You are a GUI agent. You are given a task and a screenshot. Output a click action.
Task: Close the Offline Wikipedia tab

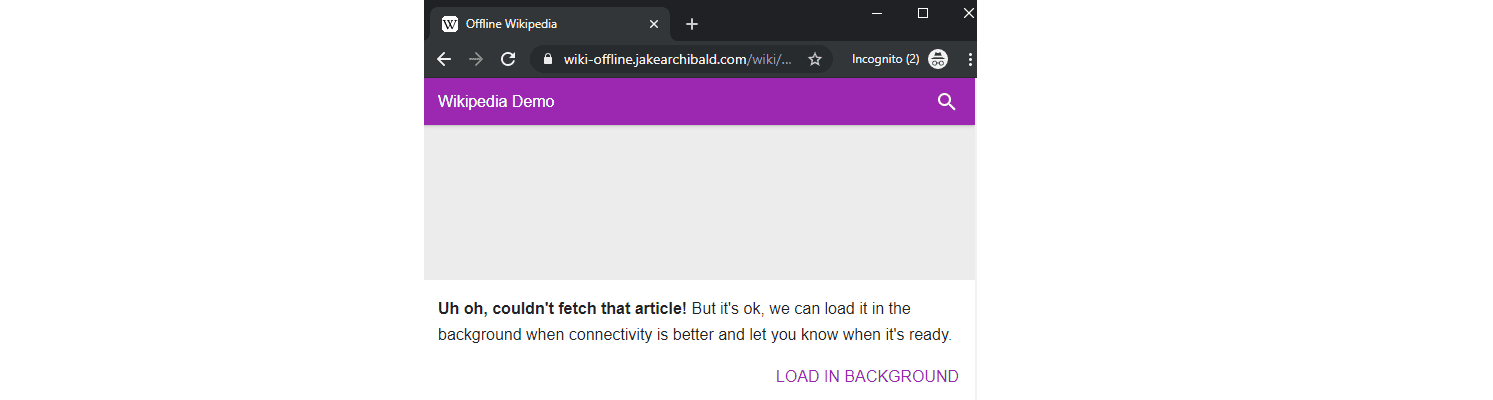point(654,24)
